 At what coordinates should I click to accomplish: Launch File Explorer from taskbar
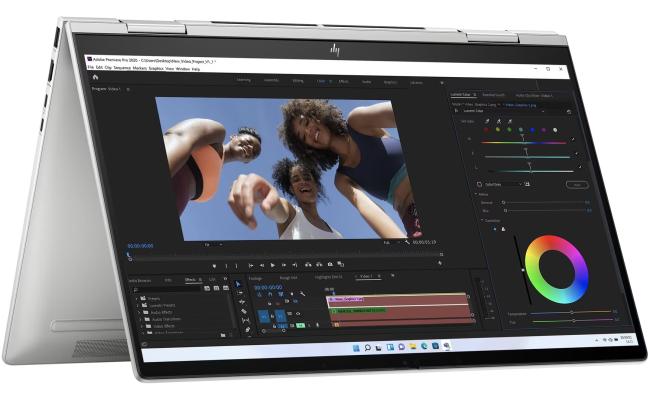(x=413, y=346)
